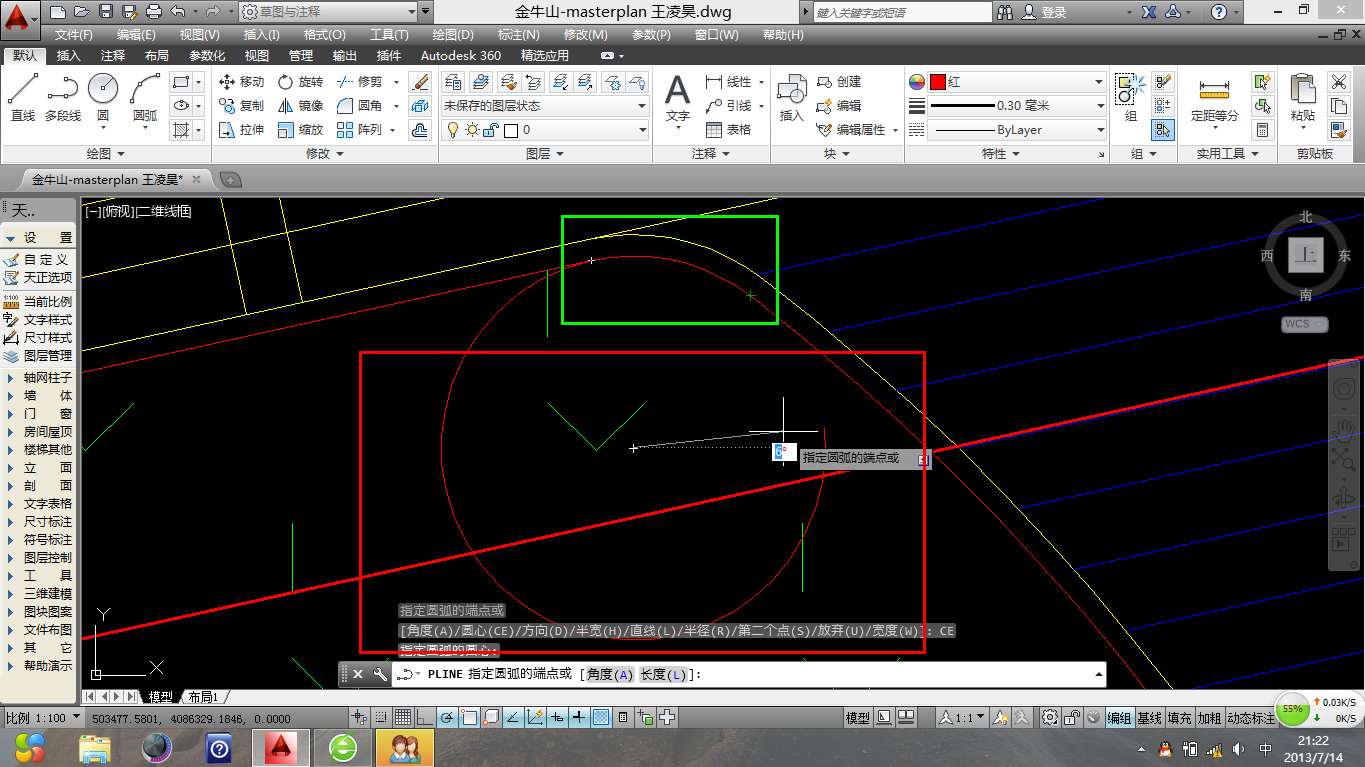Toggle grid display in status bar

(x=402, y=717)
